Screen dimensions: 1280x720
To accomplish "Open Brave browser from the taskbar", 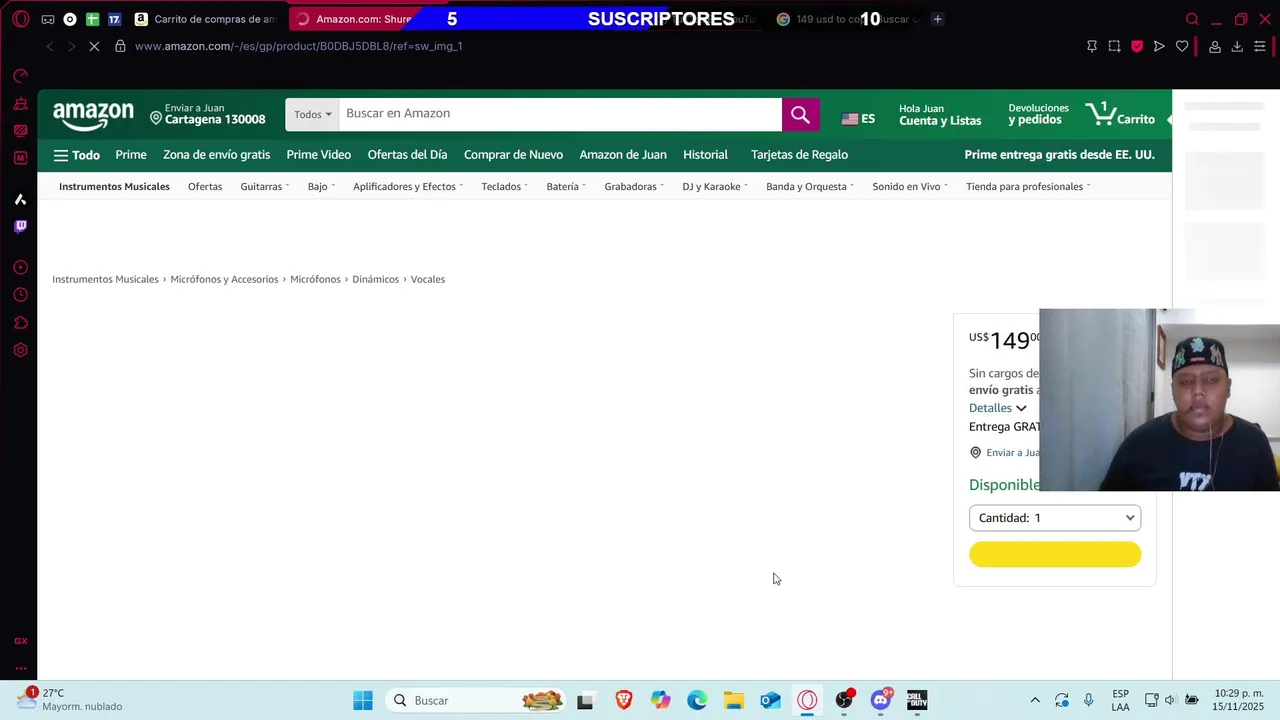I will (624, 700).
